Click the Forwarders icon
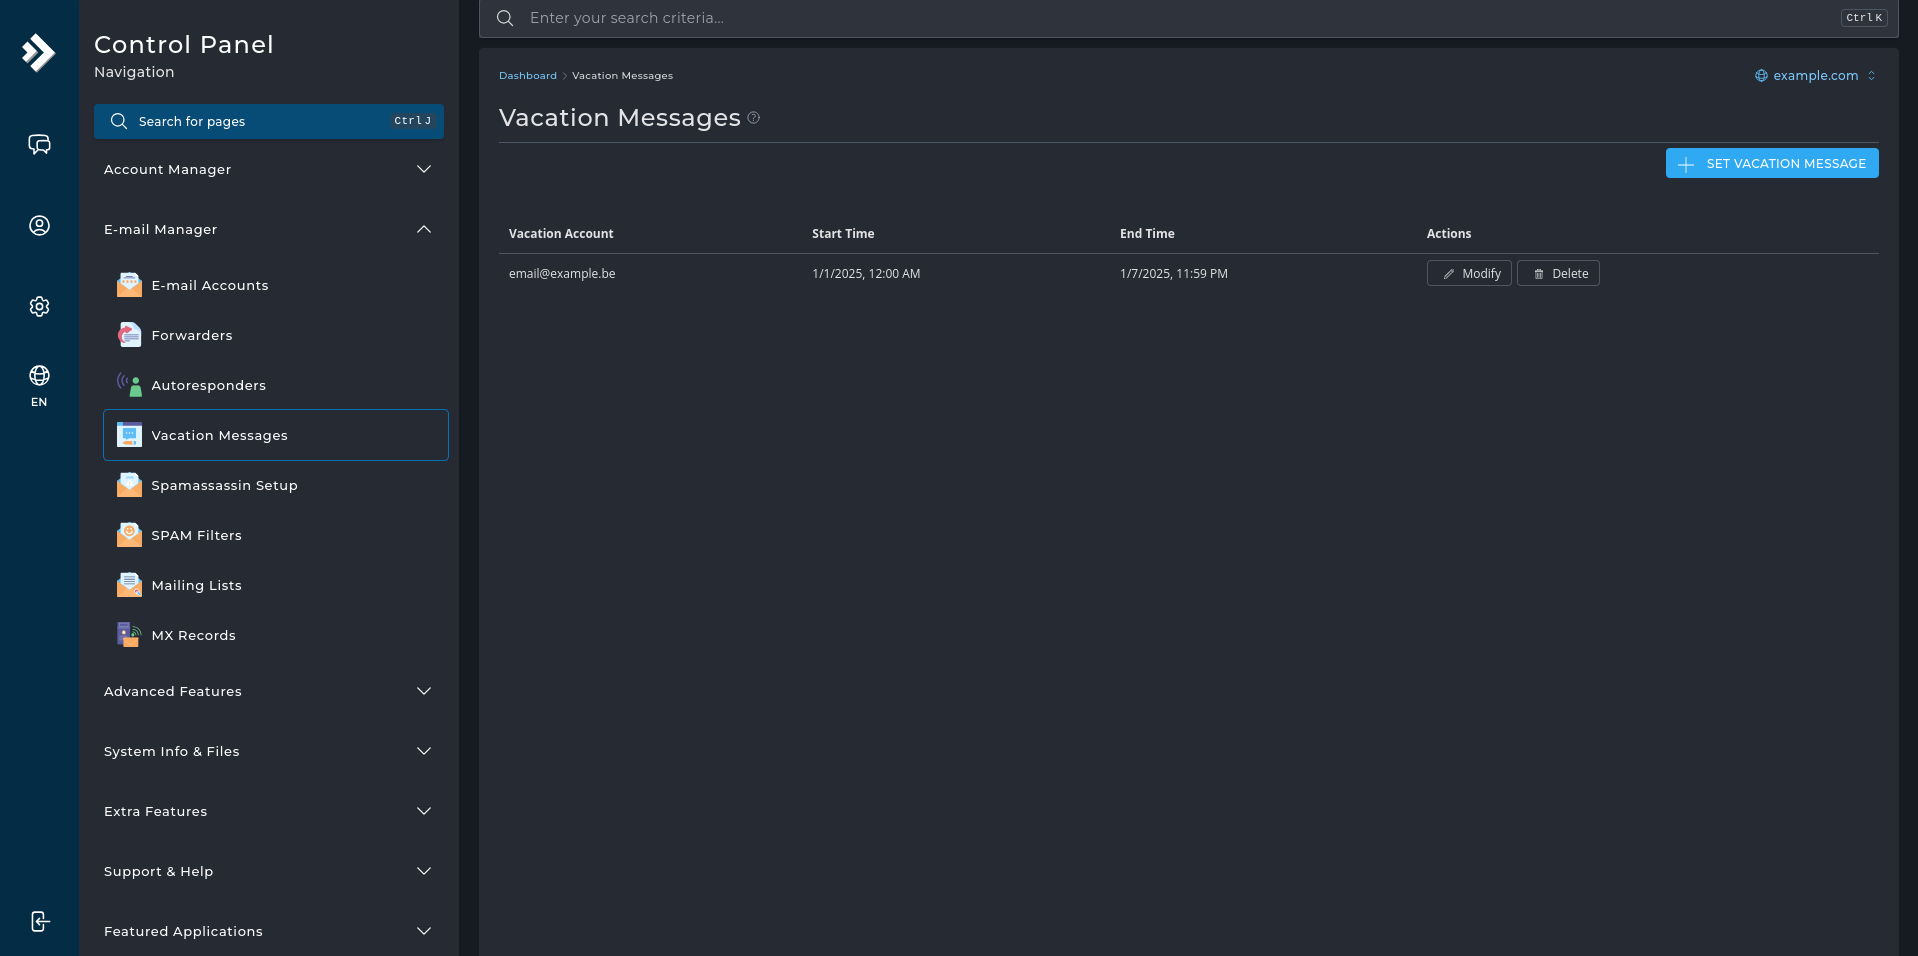Viewport: 1918px width, 956px height. (129, 335)
